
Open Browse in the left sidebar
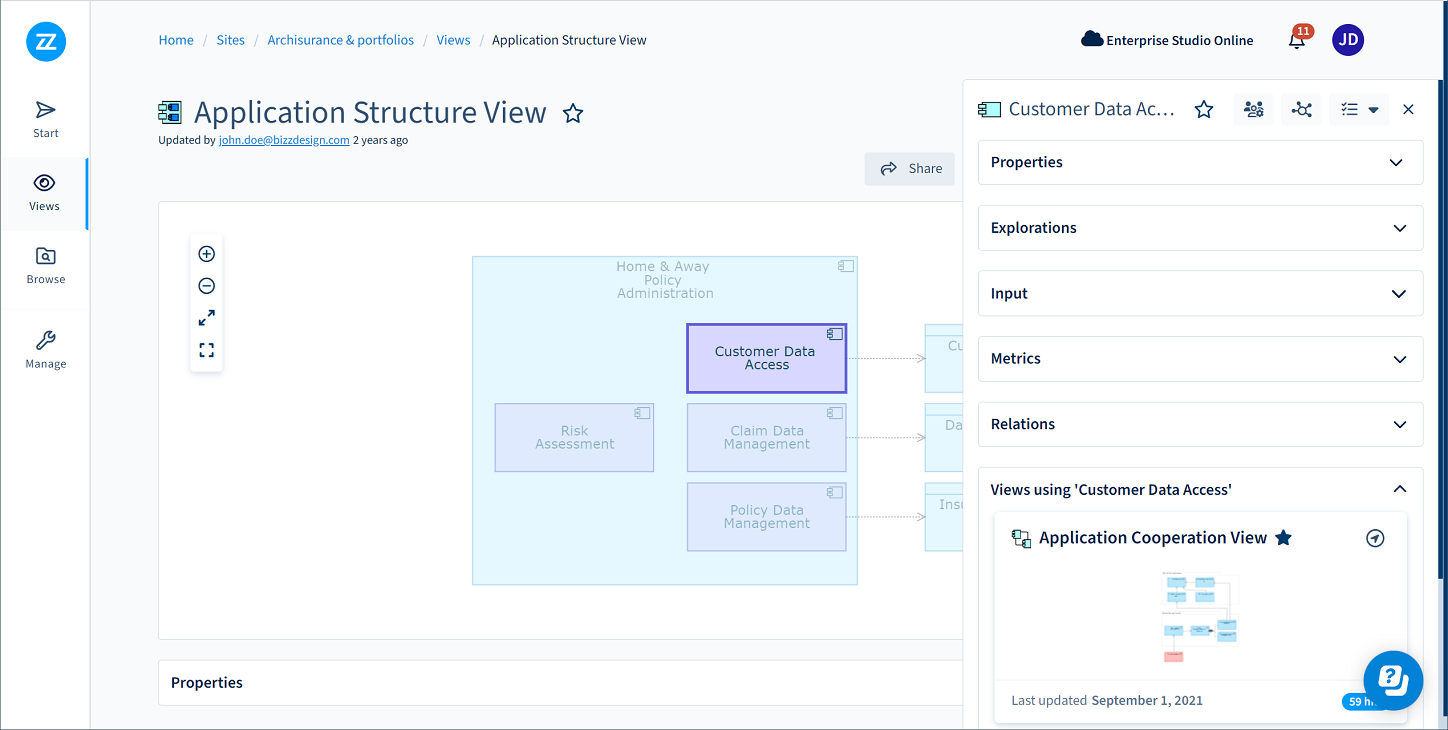click(45, 266)
